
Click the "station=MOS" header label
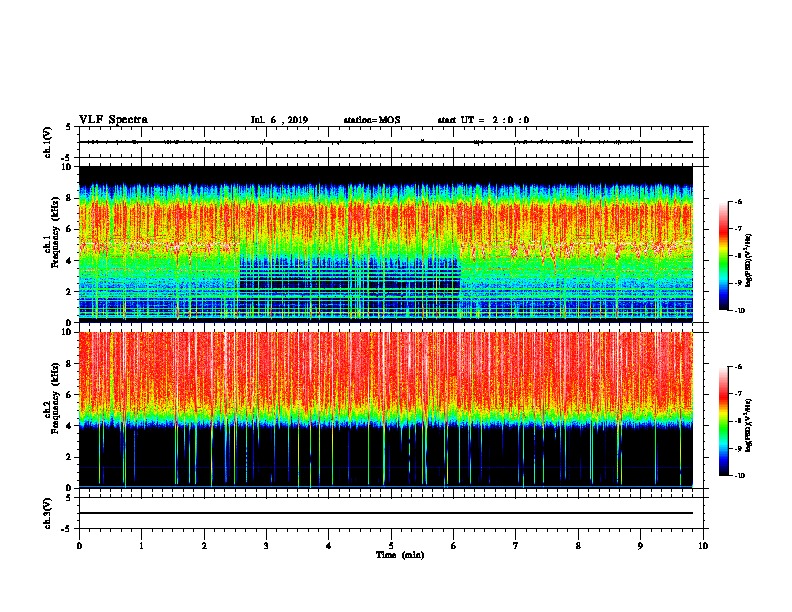(372, 120)
